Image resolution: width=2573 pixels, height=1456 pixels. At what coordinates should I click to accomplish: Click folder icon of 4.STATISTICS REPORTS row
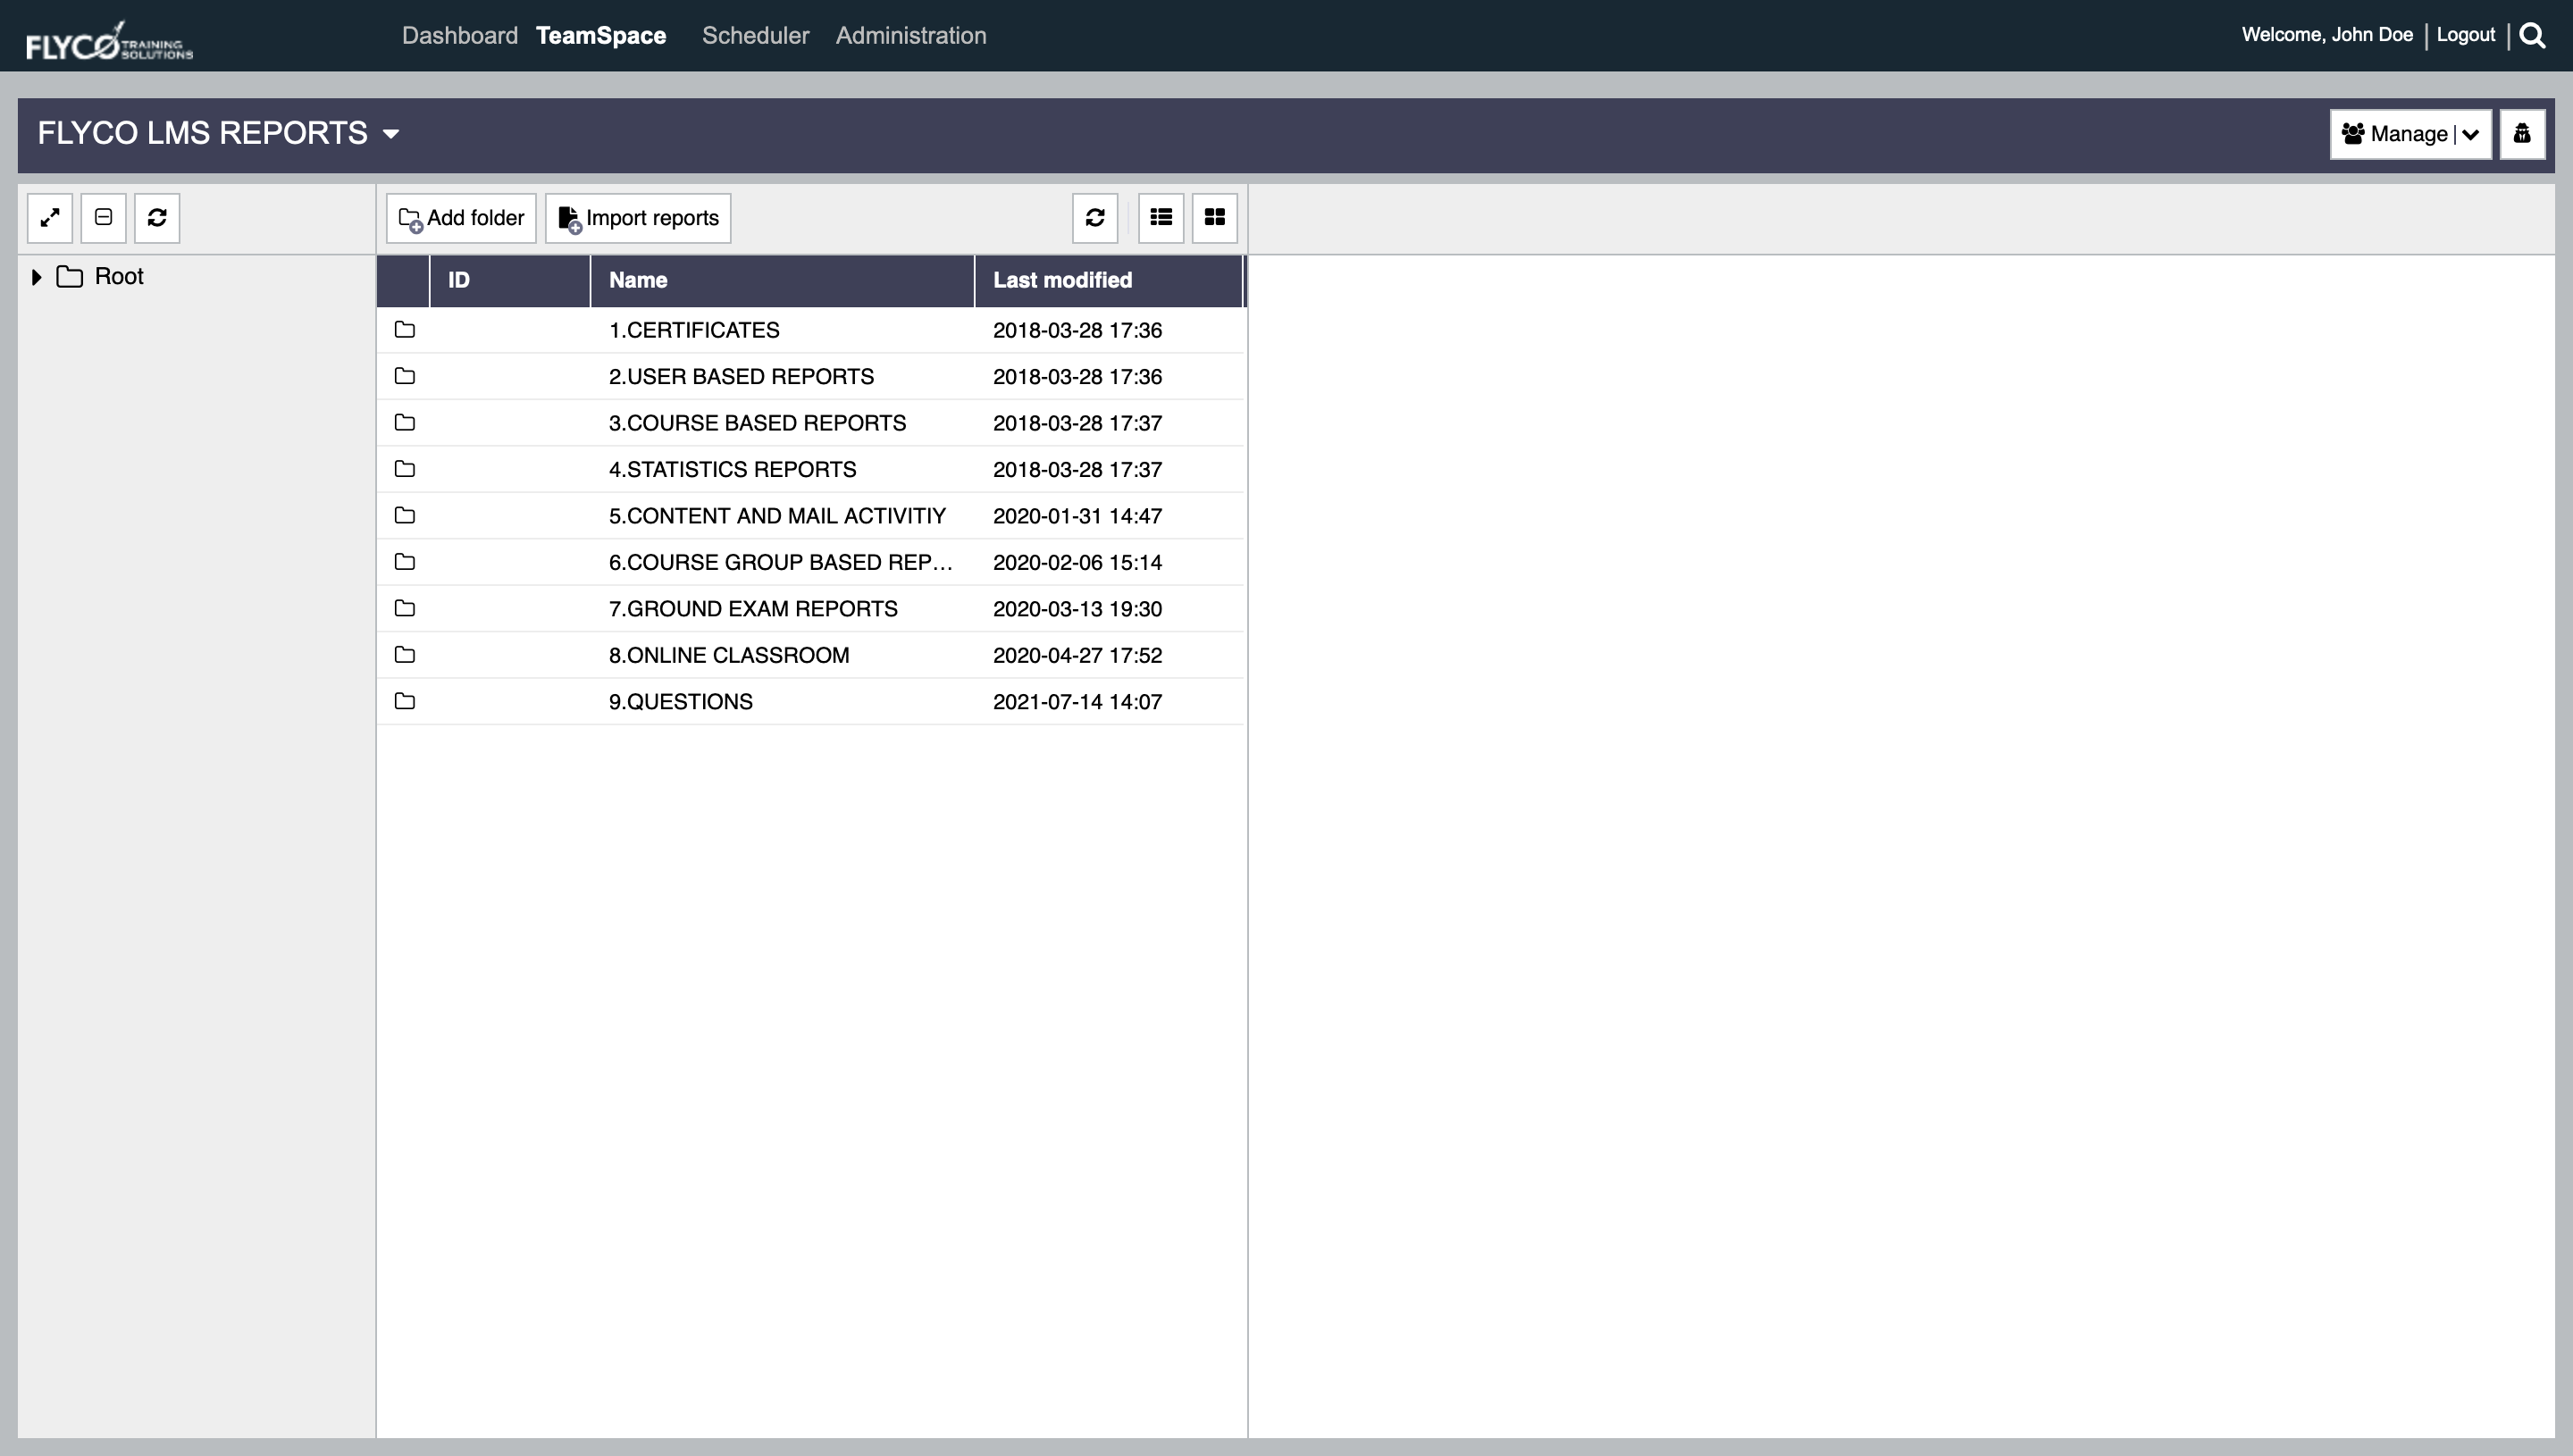(404, 469)
